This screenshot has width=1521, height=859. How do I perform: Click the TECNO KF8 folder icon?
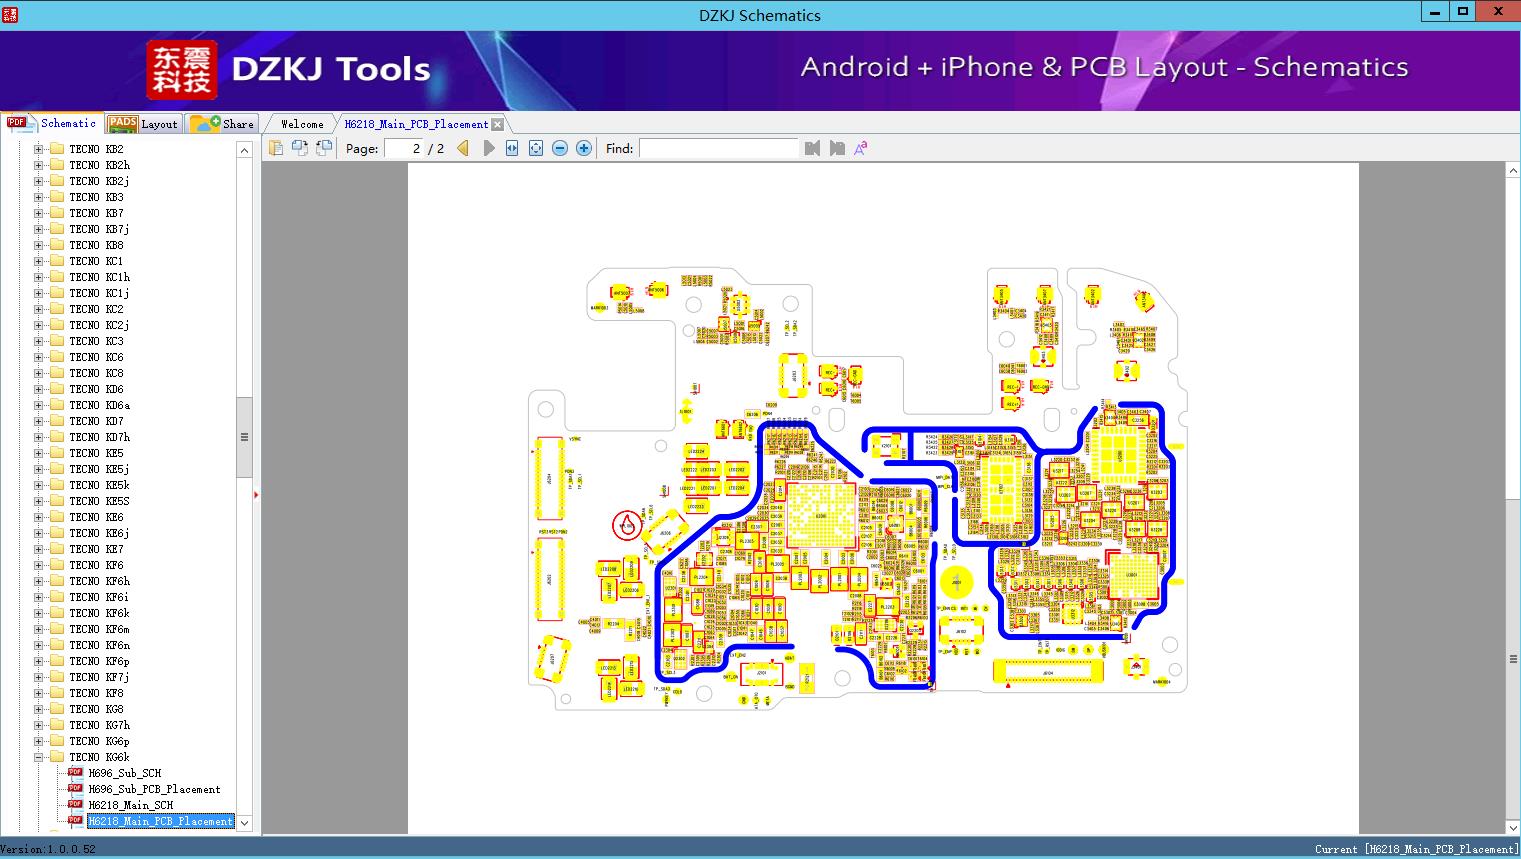point(57,693)
